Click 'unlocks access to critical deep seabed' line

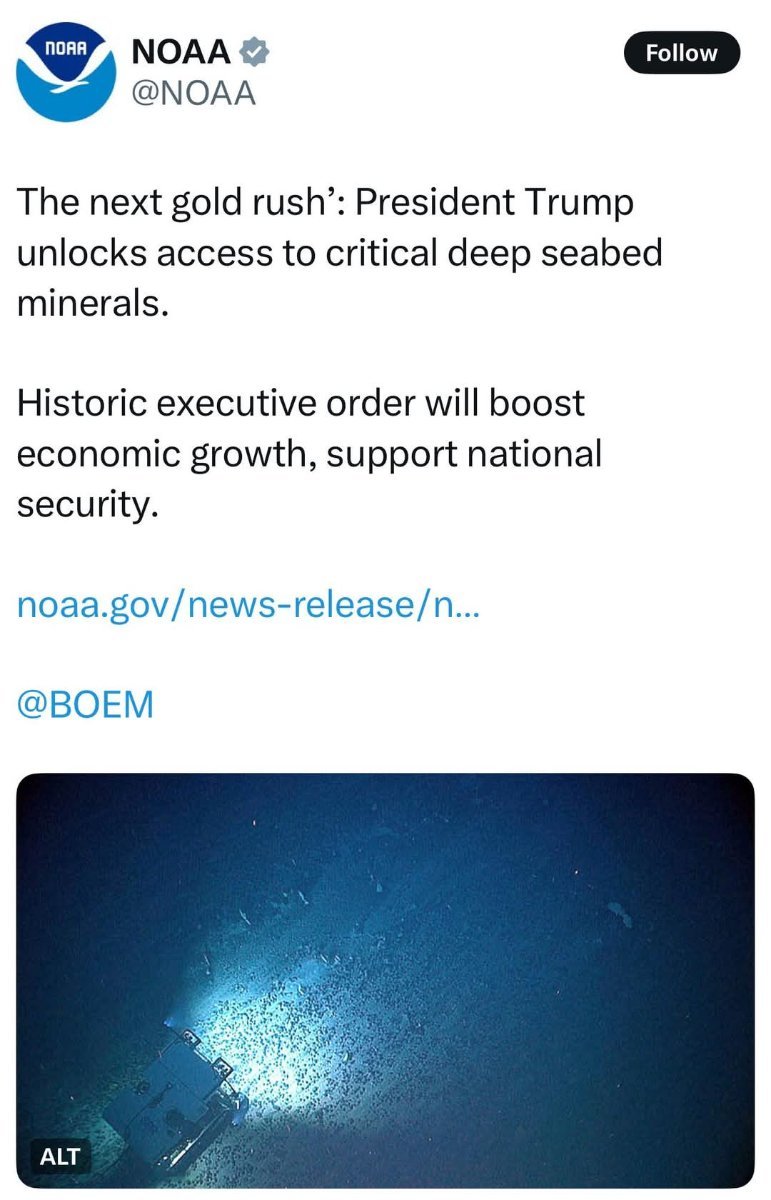coord(340,254)
